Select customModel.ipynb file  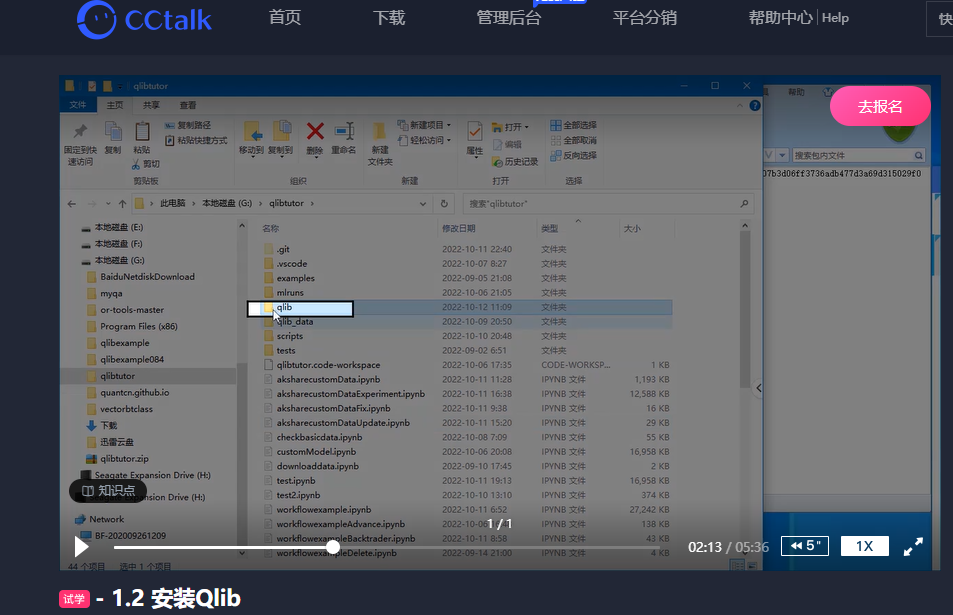(x=316, y=452)
